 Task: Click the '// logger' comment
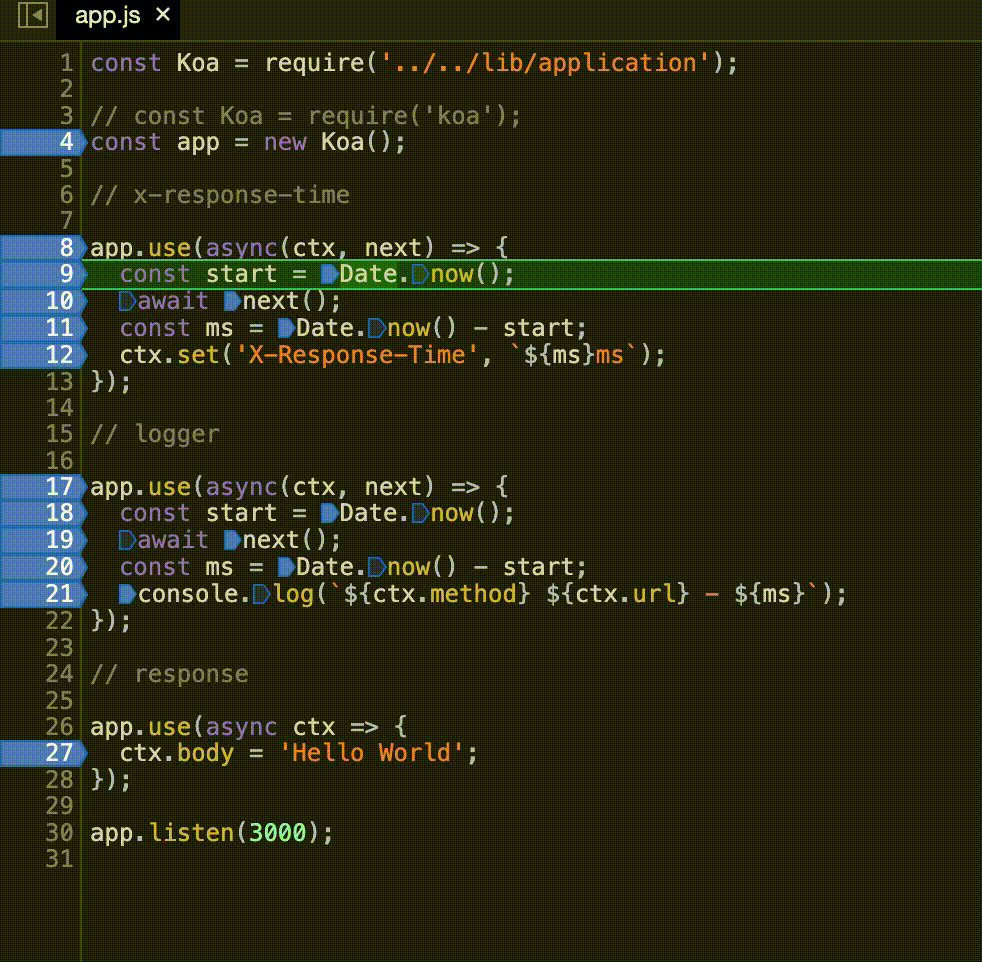pyautogui.click(x=155, y=435)
